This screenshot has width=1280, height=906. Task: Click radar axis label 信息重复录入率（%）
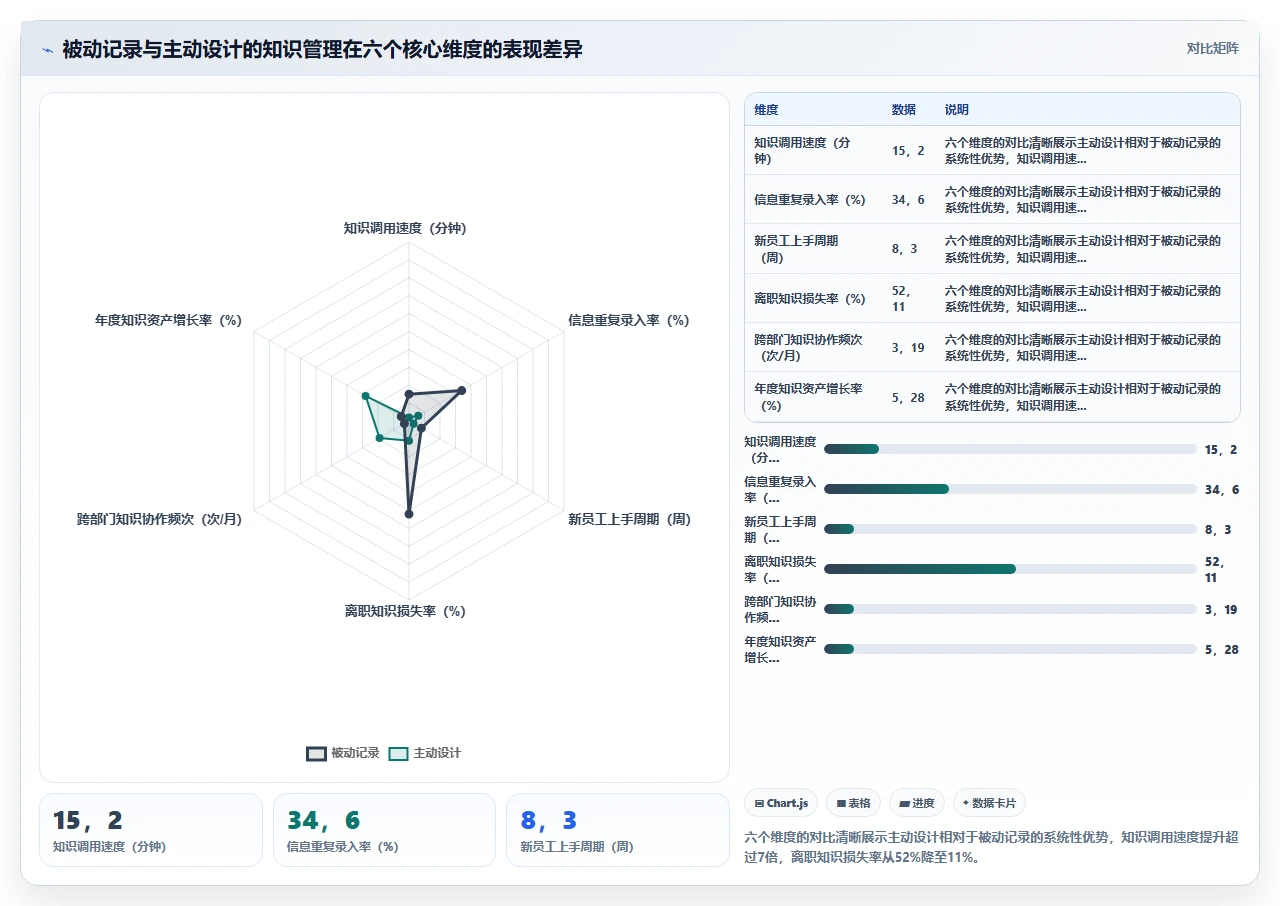pyautogui.click(x=629, y=320)
